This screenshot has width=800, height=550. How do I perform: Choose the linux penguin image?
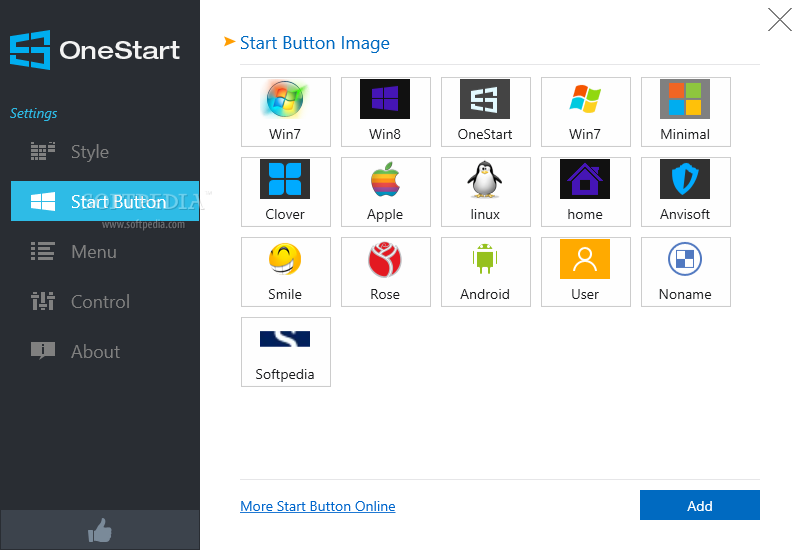click(486, 192)
